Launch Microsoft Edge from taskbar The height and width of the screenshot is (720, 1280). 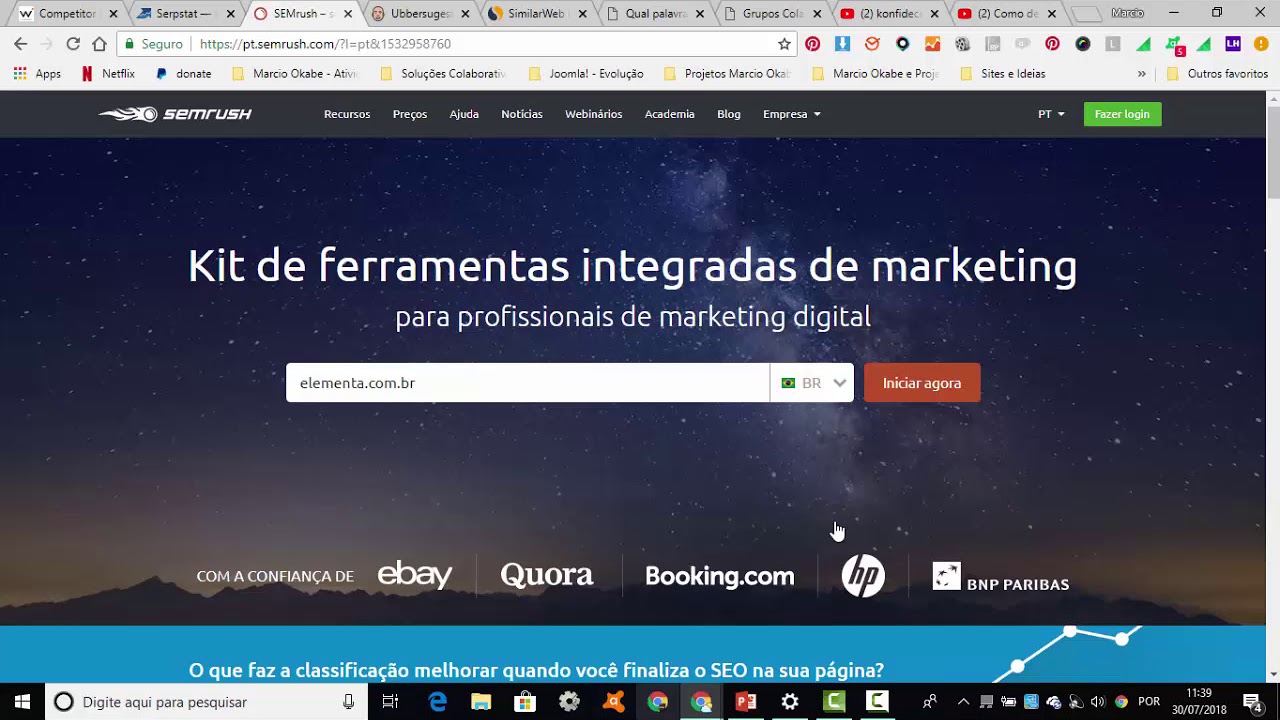pyautogui.click(x=437, y=702)
